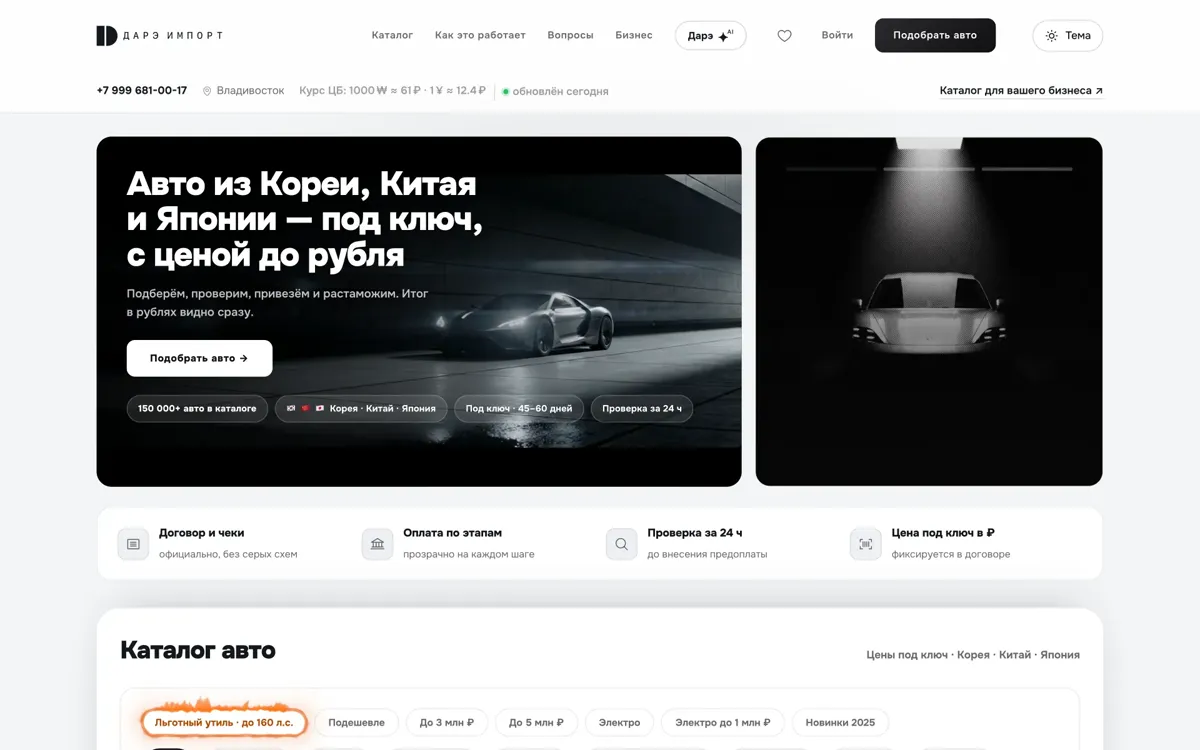Click the Под ключ · 45–60 дней chip
Viewport: 1200px width, 750px height.
(519, 408)
